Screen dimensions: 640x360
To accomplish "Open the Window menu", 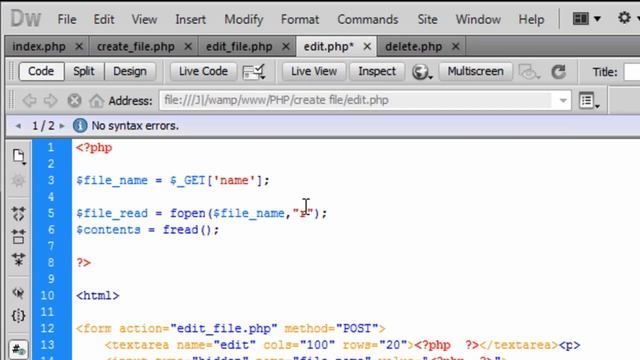I will tap(478, 19).
